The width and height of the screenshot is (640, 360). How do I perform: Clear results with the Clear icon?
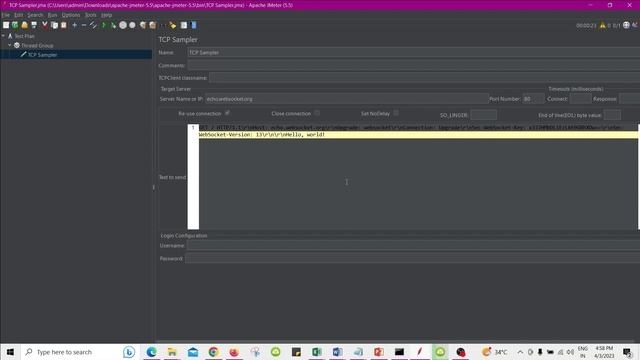(x=142, y=25)
